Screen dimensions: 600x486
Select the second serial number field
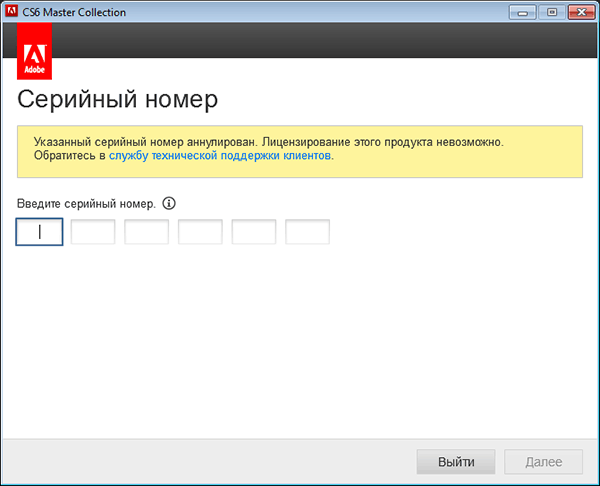tap(93, 232)
